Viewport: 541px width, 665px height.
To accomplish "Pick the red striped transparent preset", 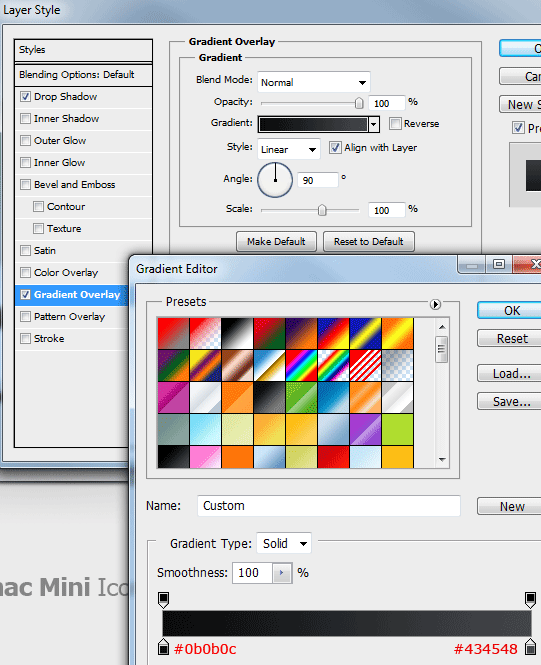I will (365, 365).
